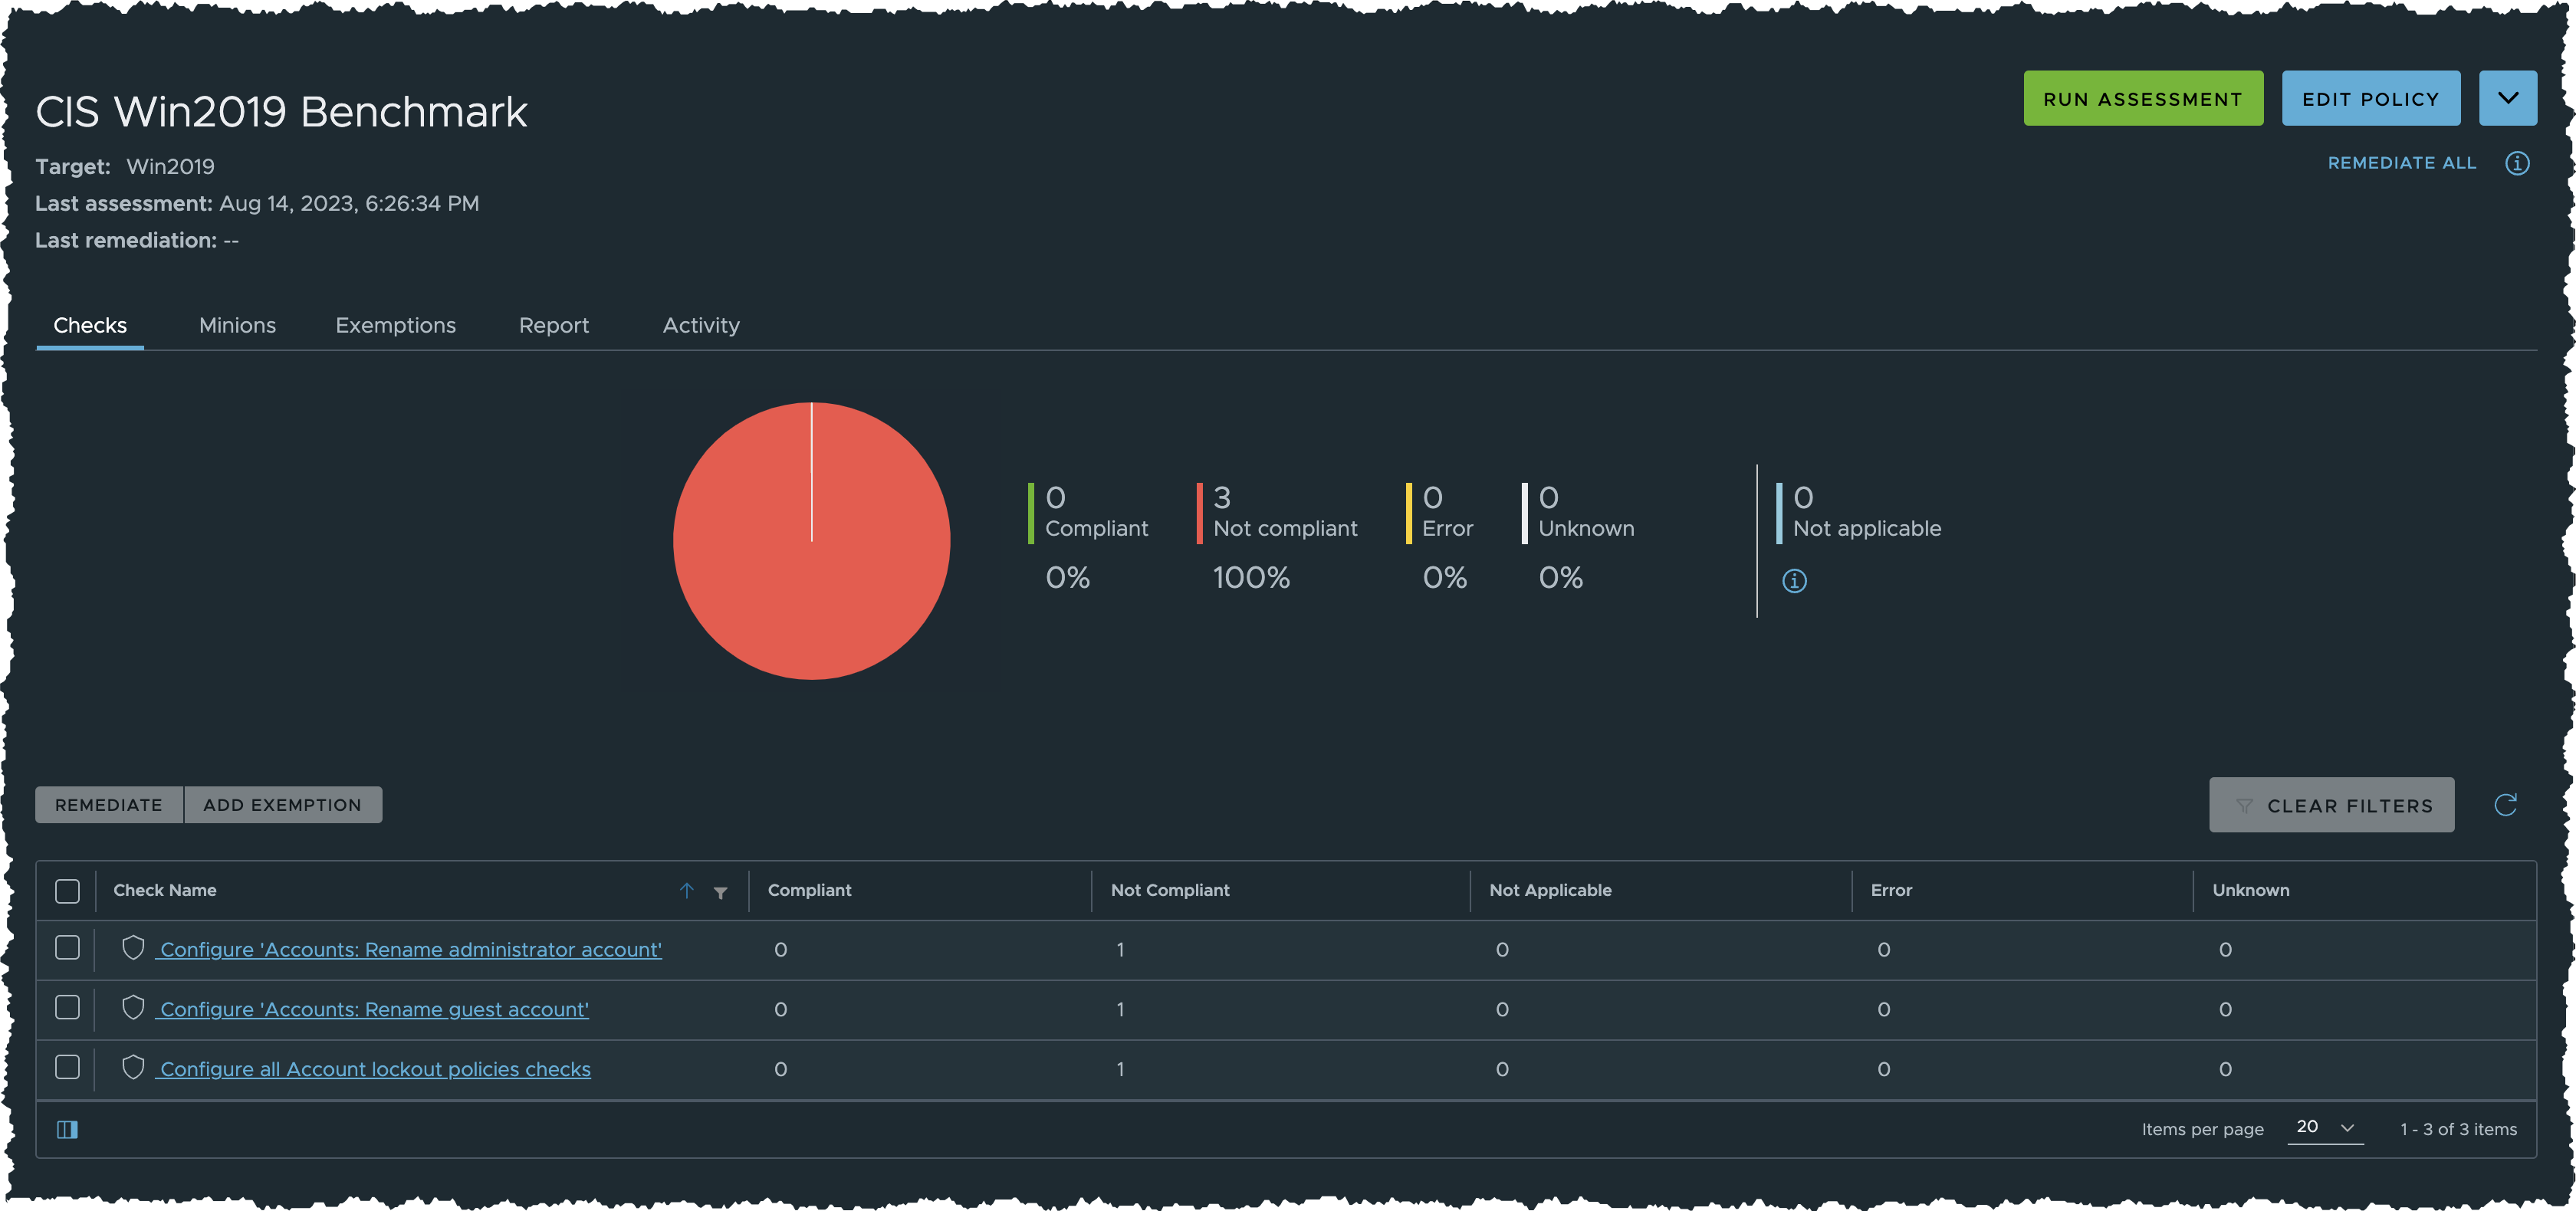Screen dimensions: 2576x1211
Task: Click the Edit Policy button
Action: click(2370, 98)
